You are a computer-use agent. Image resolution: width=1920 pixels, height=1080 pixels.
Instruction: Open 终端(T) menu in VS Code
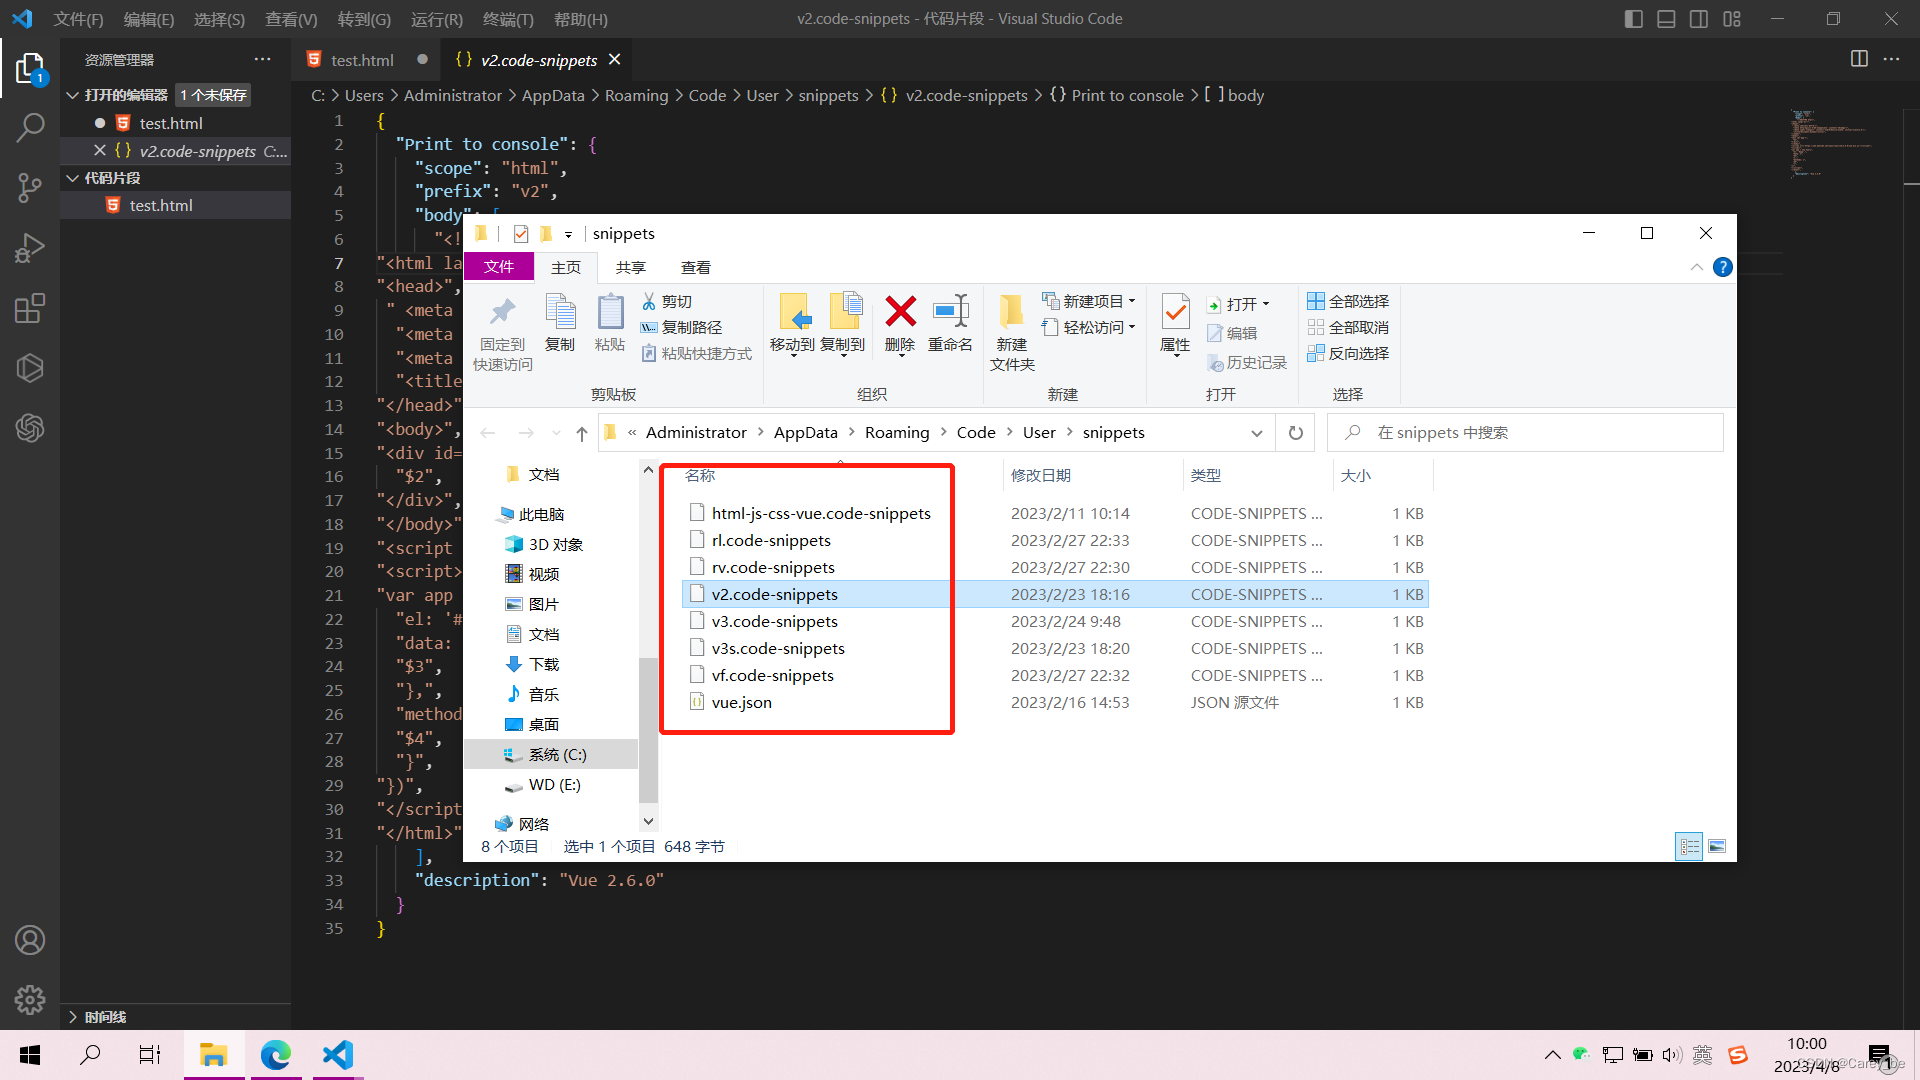(x=508, y=19)
